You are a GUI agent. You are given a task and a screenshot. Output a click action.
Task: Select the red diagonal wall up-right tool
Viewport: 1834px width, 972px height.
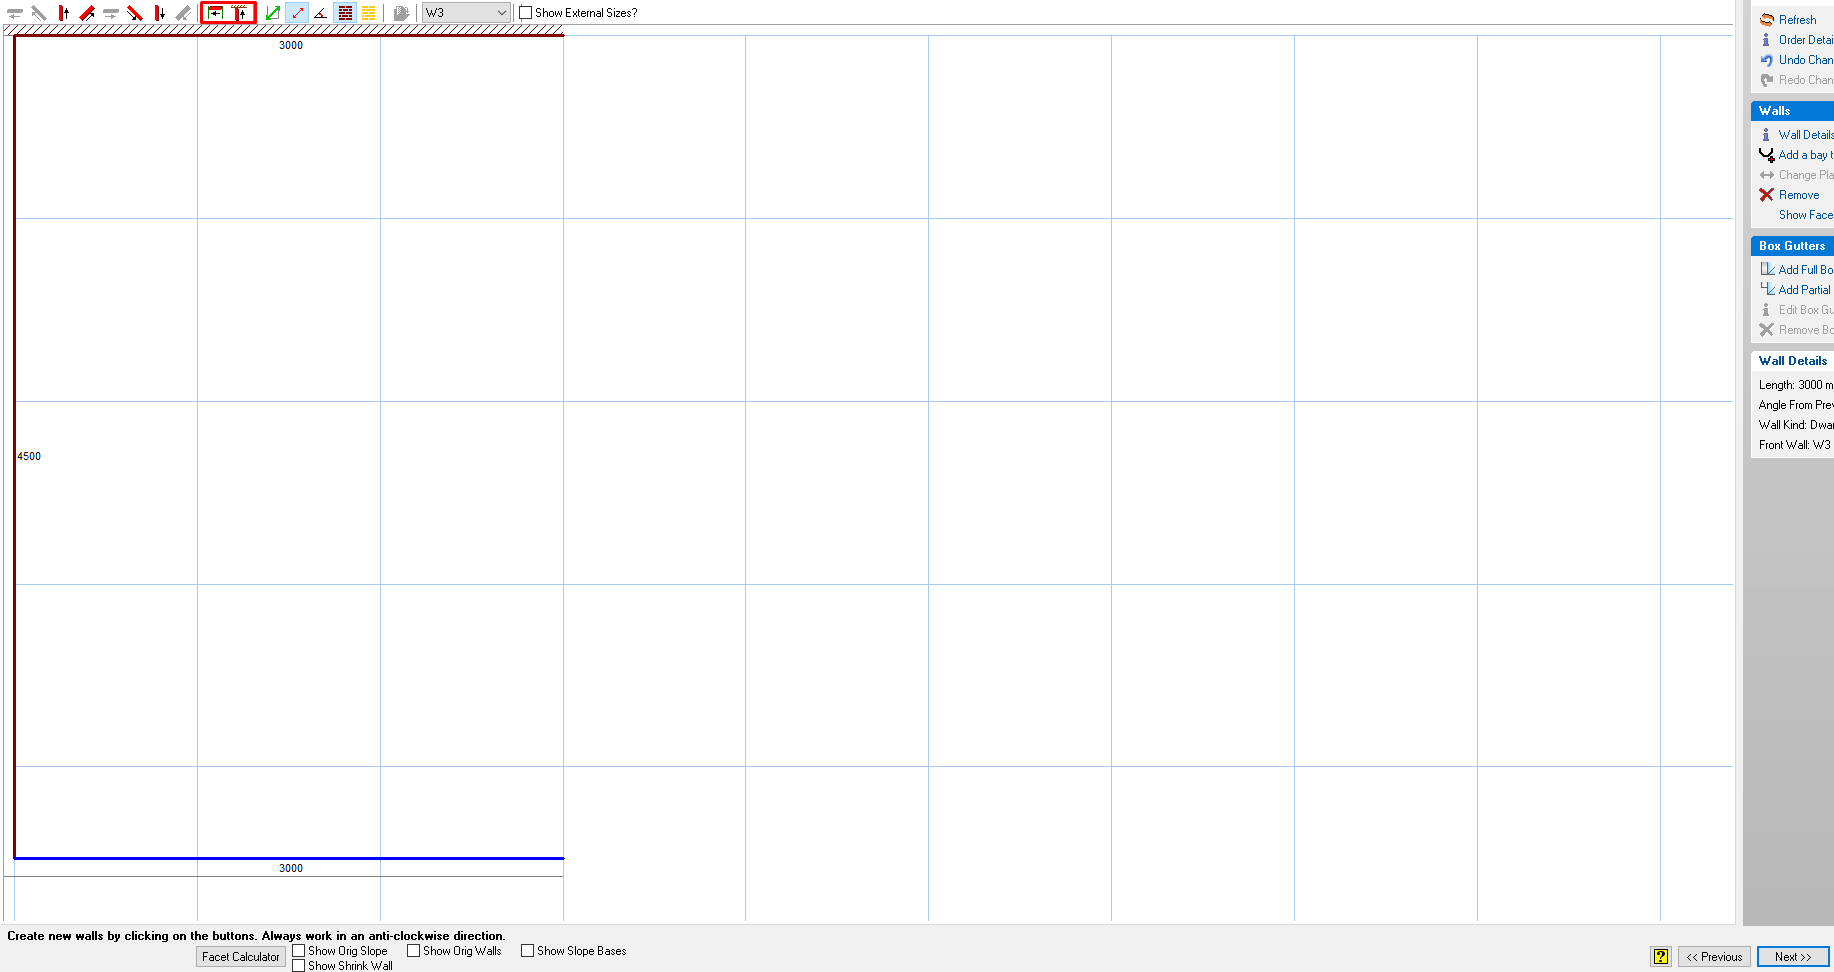(87, 13)
